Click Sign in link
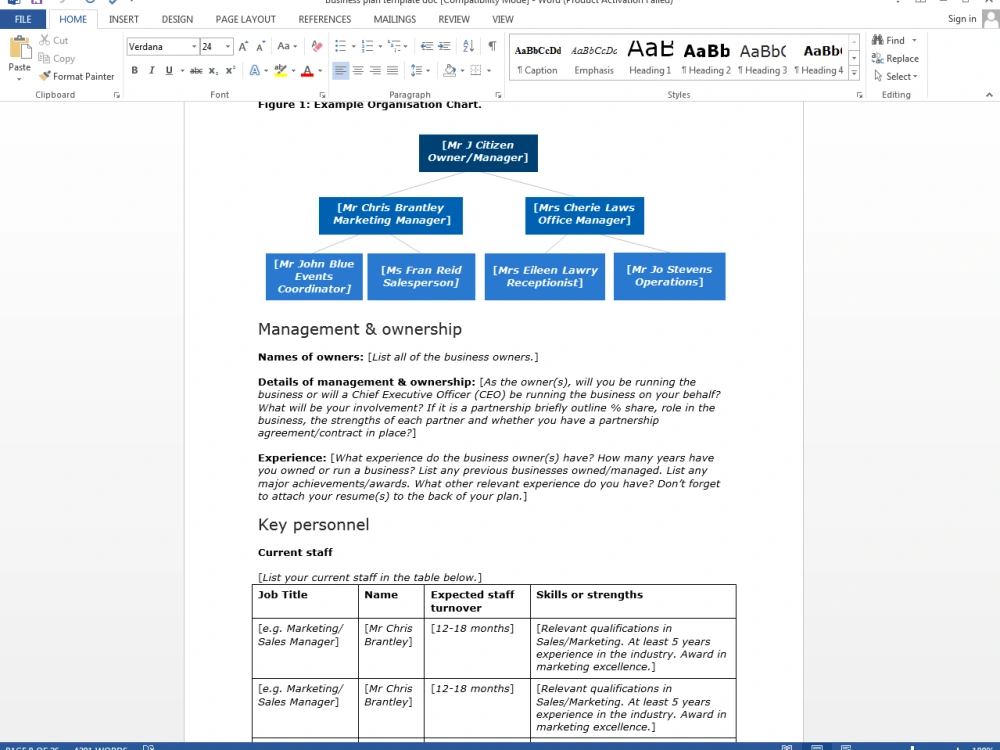Viewport: 1000px width, 750px height. (x=962, y=18)
